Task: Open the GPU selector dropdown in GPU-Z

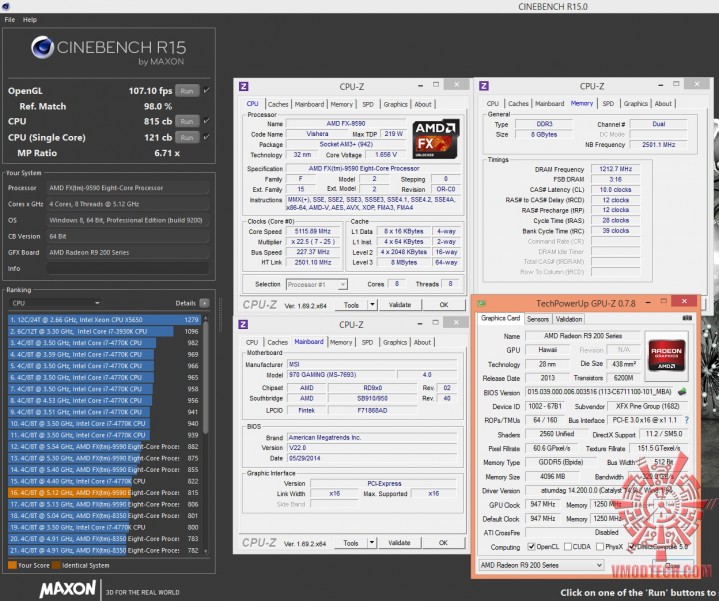Action: (541, 565)
